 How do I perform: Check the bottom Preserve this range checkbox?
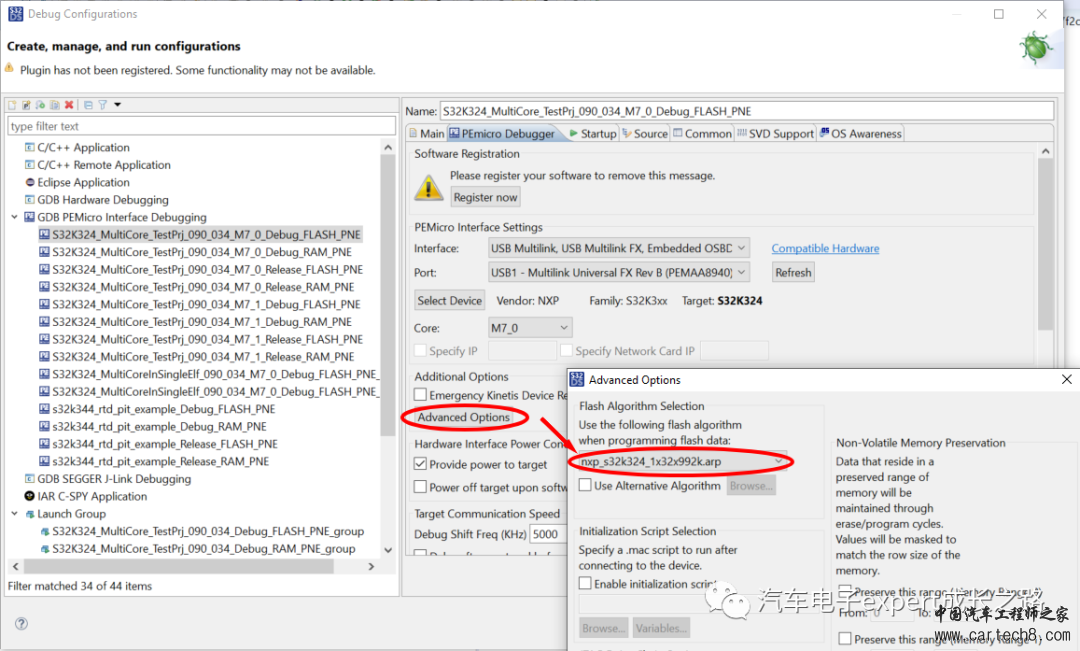(845, 639)
